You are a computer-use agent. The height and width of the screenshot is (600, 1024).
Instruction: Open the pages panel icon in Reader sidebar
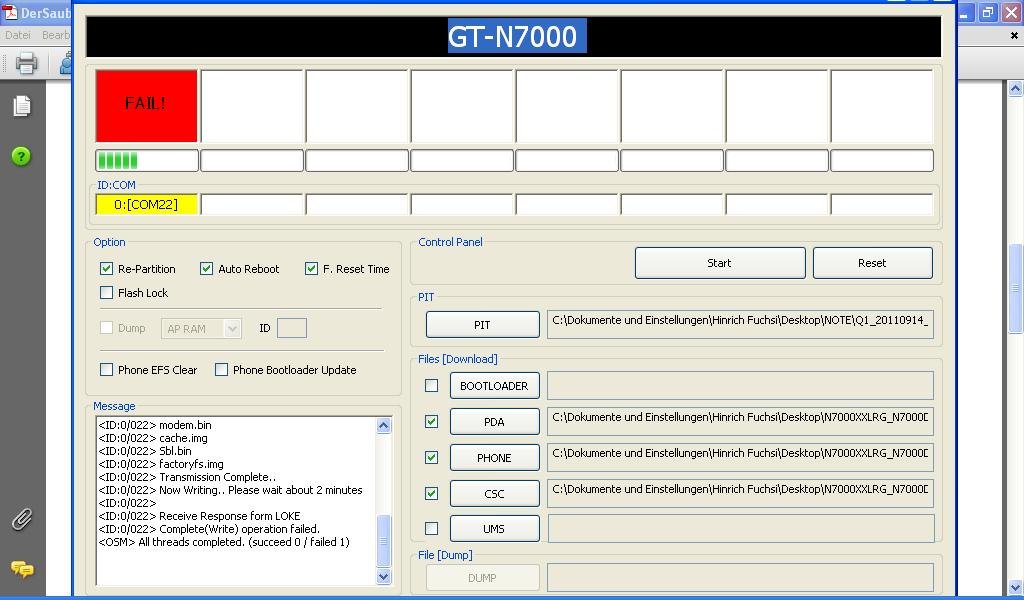click(22, 106)
